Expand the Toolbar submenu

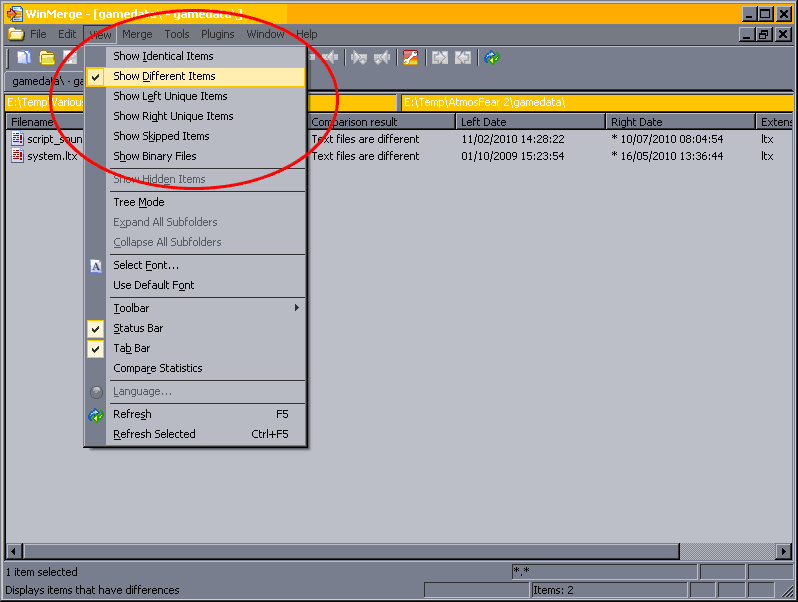(195, 308)
